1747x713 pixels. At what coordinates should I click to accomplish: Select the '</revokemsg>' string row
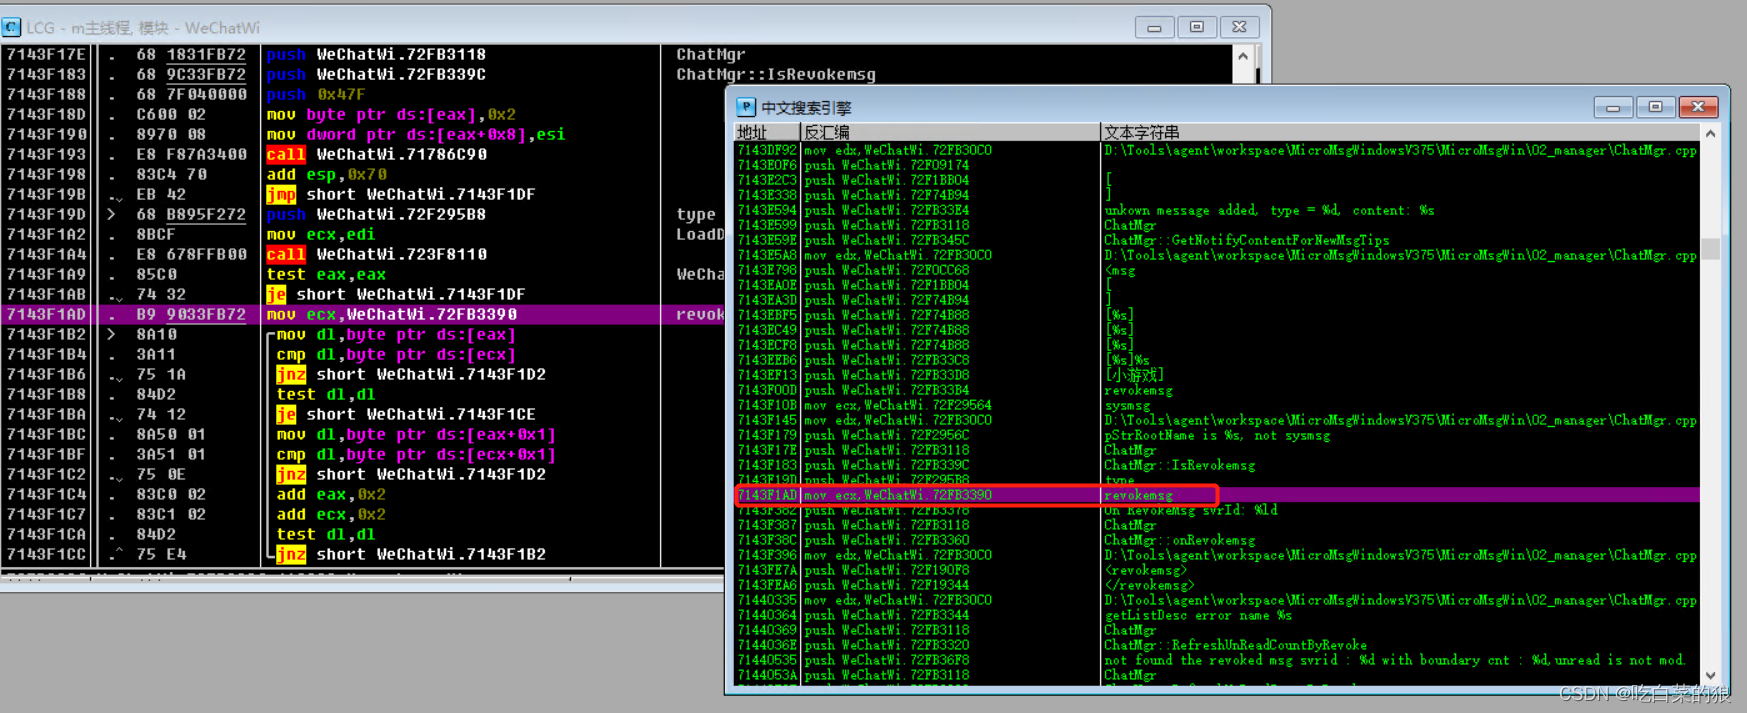coord(1217,585)
